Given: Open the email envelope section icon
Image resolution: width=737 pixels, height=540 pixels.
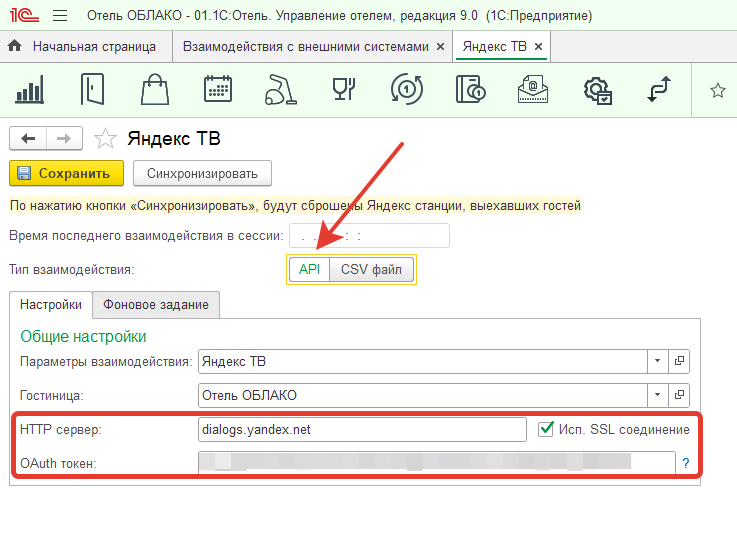Looking at the screenshot, I should click(x=533, y=89).
